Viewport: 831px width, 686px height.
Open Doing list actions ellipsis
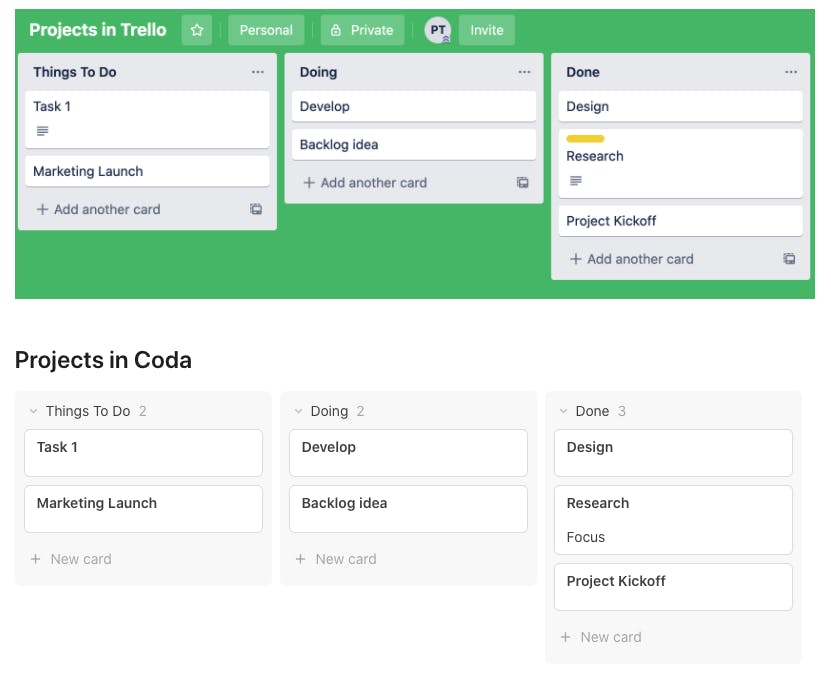(525, 72)
